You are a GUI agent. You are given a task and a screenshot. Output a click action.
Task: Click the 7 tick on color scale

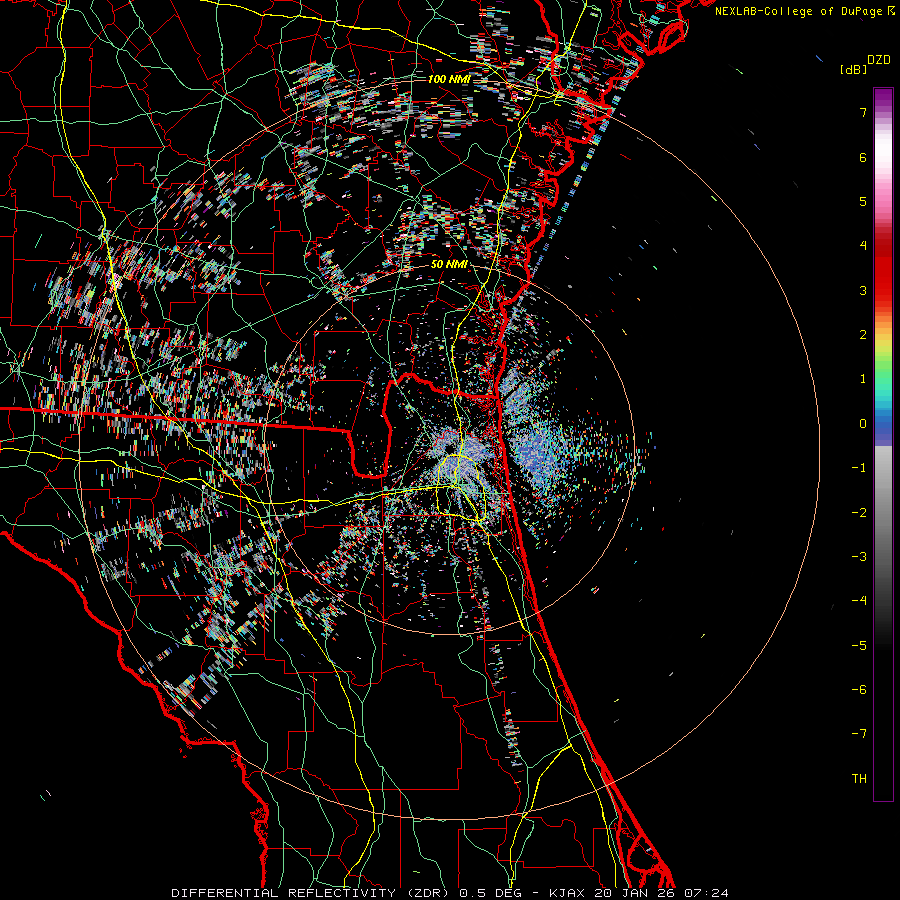[x=863, y=112]
